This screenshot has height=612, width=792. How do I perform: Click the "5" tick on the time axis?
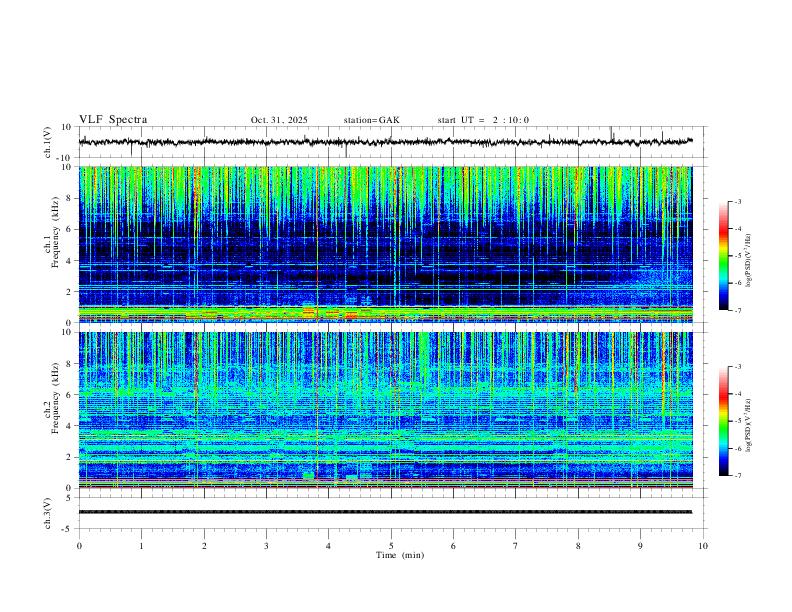click(x=391, y=546)
